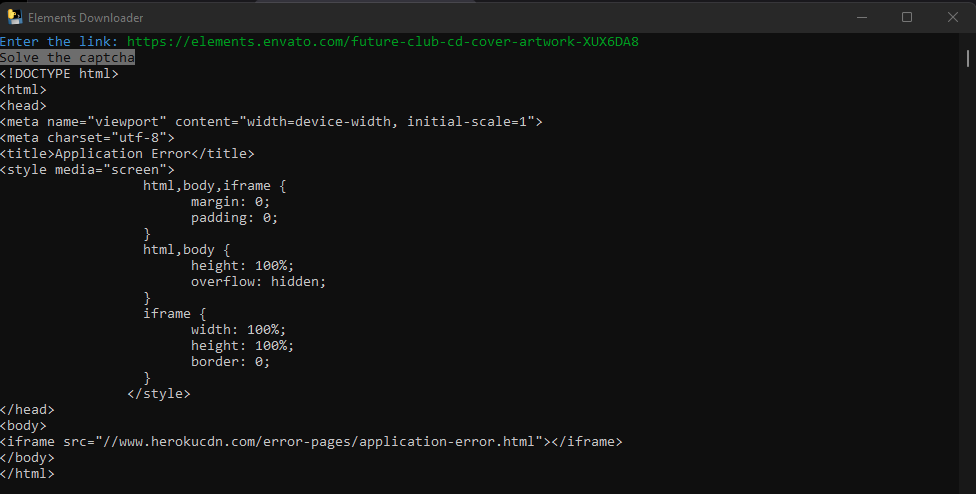
Task: Click the "padding: 0;" line
Action: coord(234,218)
